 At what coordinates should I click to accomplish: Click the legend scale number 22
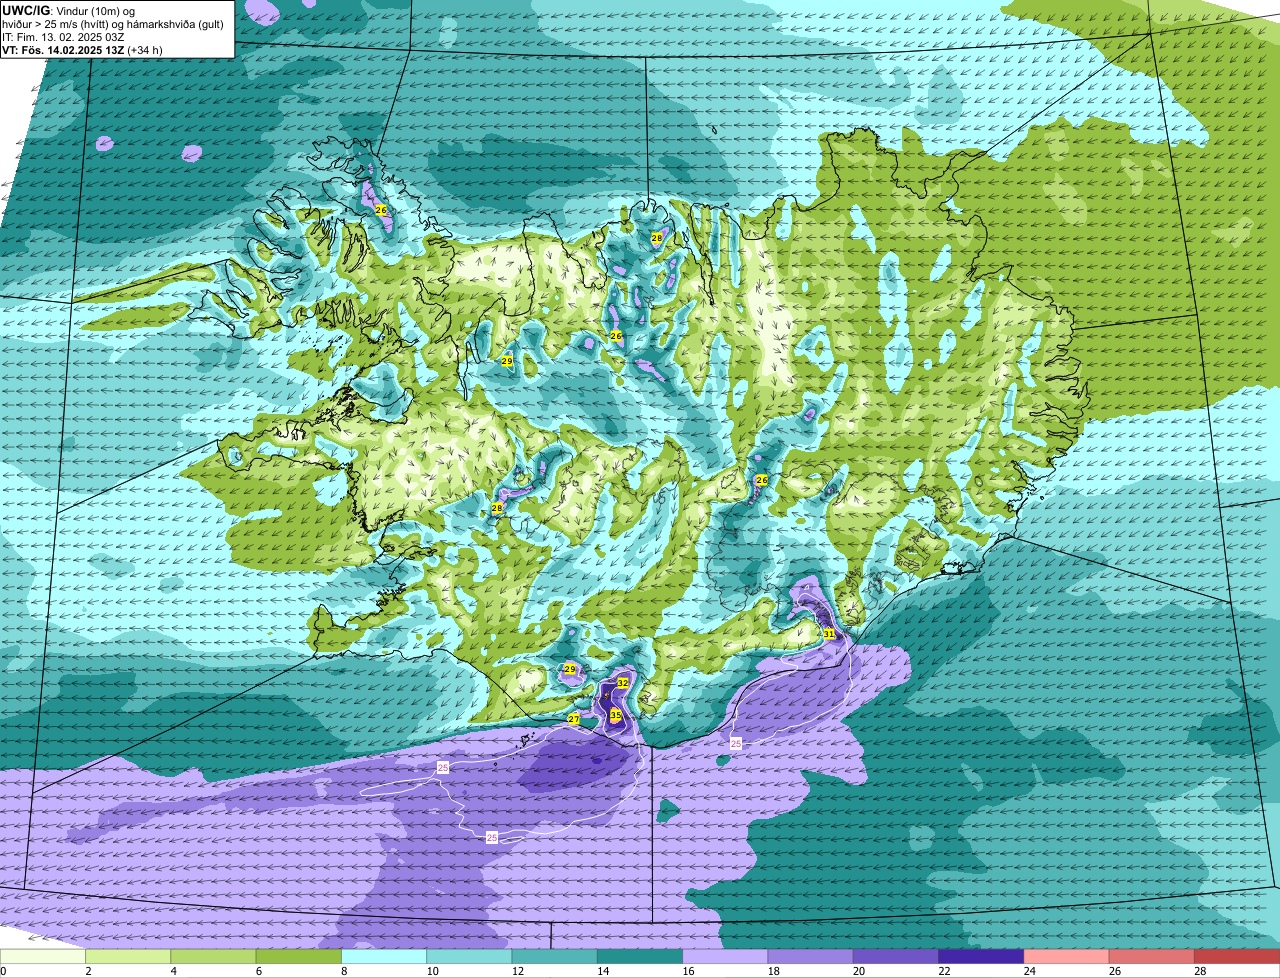(944, 971)
